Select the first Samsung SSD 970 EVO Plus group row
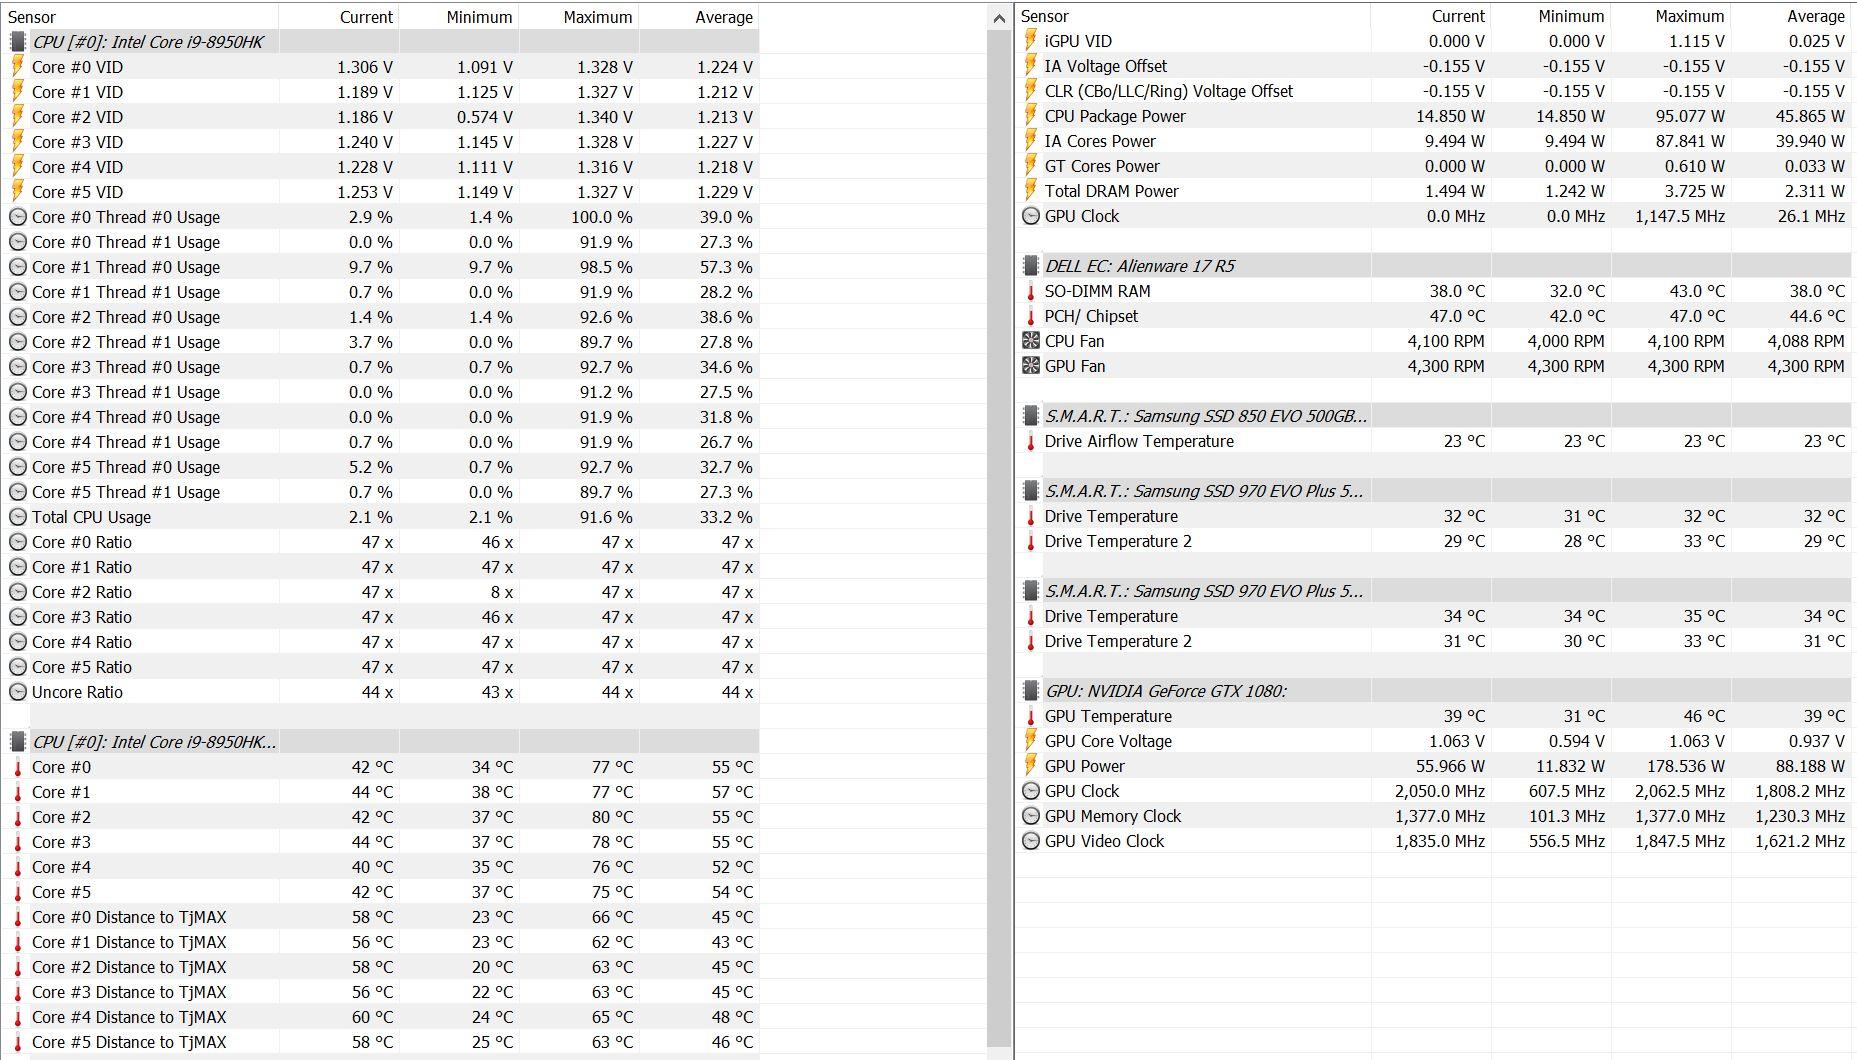 [1435, 491]
